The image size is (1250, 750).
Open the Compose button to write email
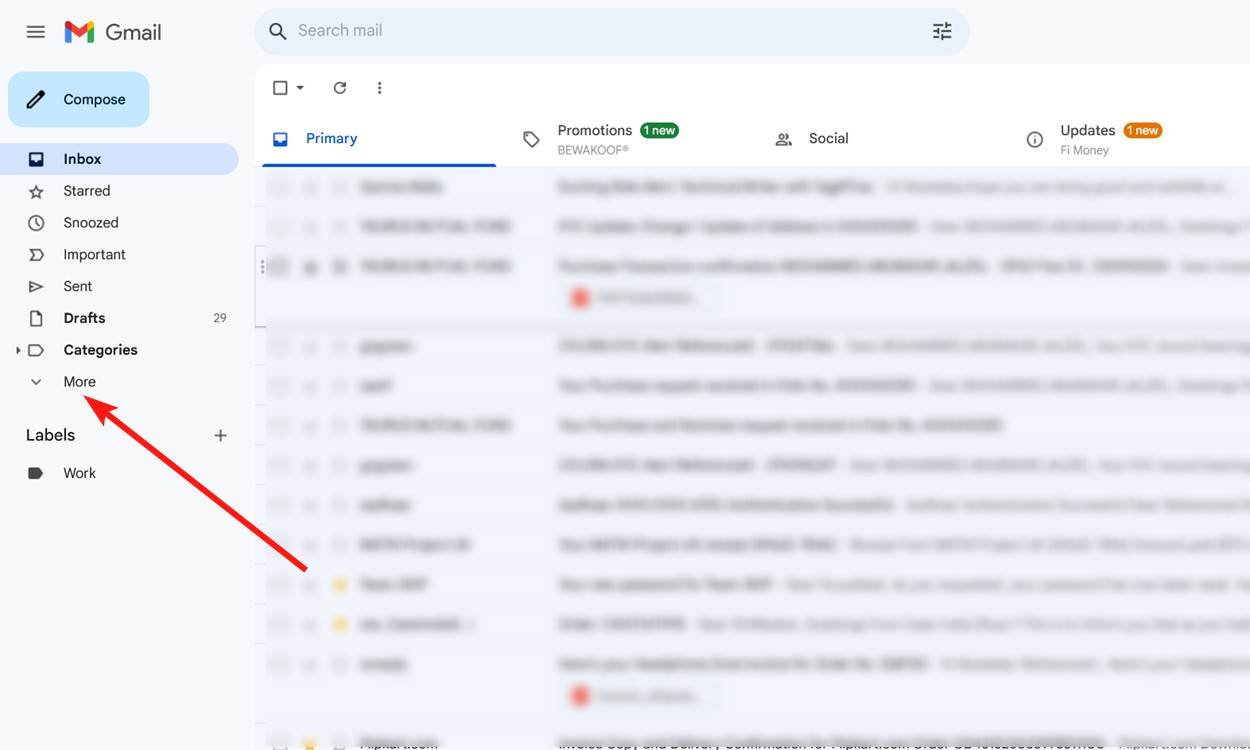click(x=78, y=99)
